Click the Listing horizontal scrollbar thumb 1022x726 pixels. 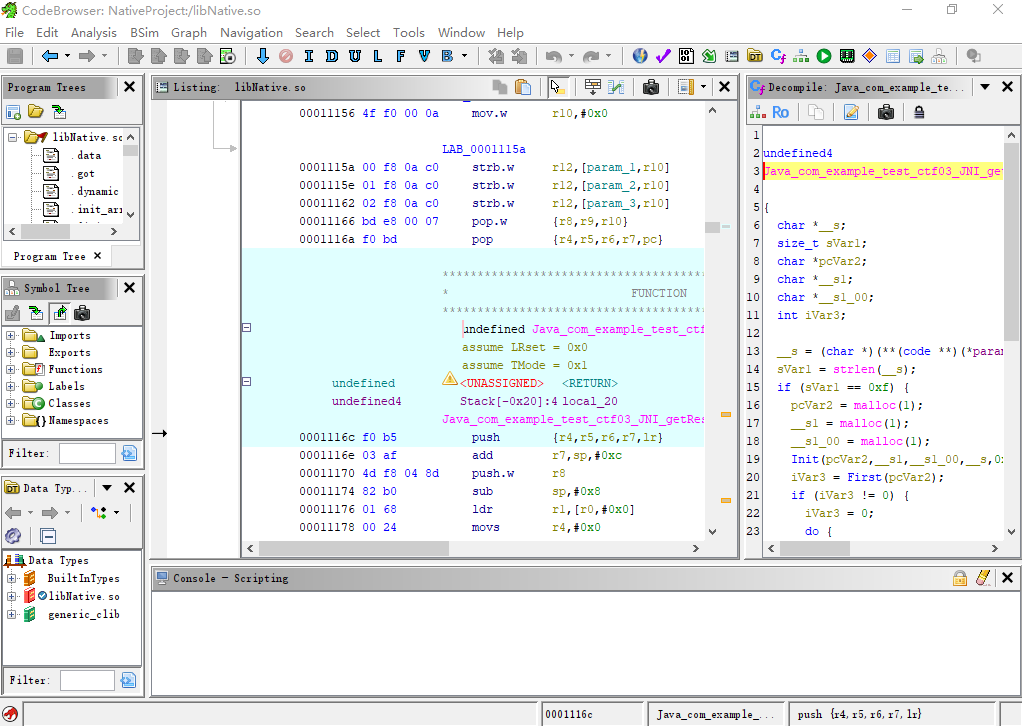coord(354,549)
